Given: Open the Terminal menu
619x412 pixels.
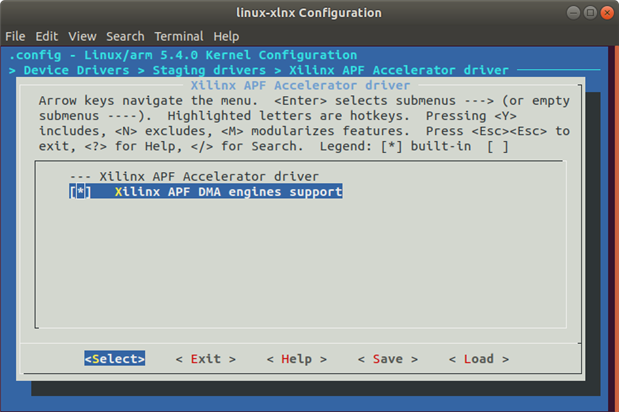Looking at the screenshot, I should coord(178,36).
